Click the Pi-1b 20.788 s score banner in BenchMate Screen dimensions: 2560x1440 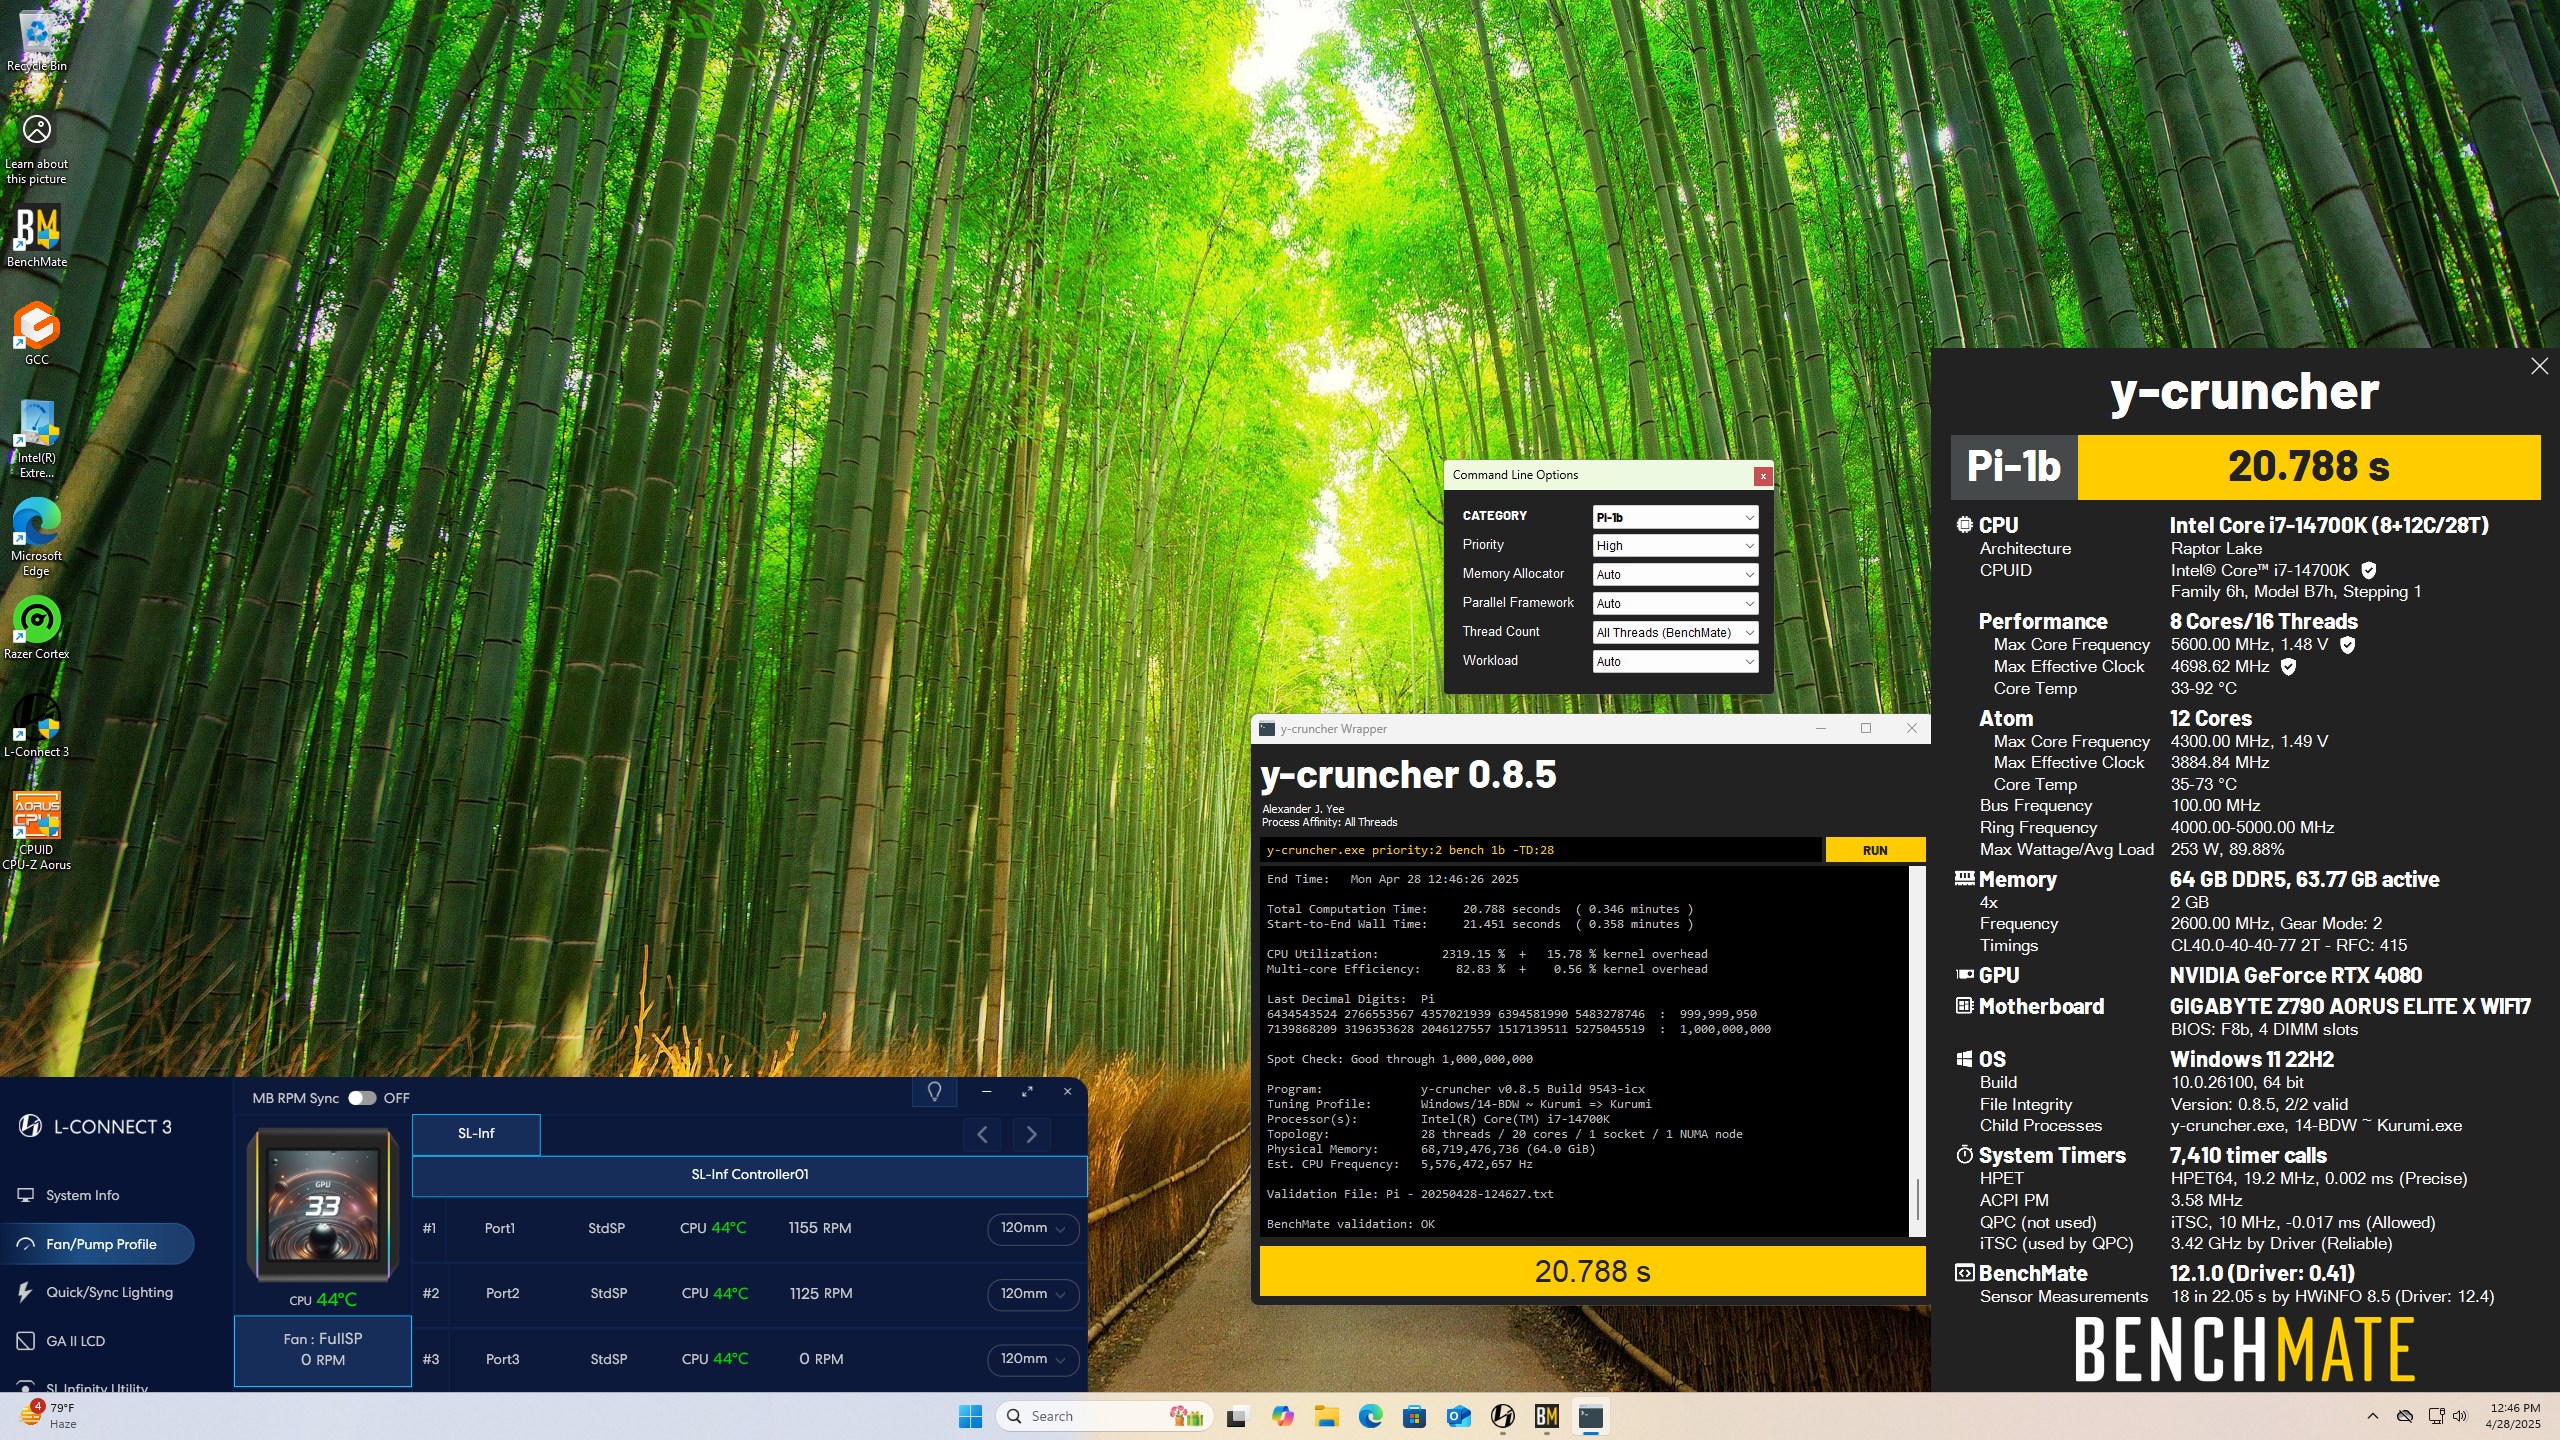pos(2246,467)
